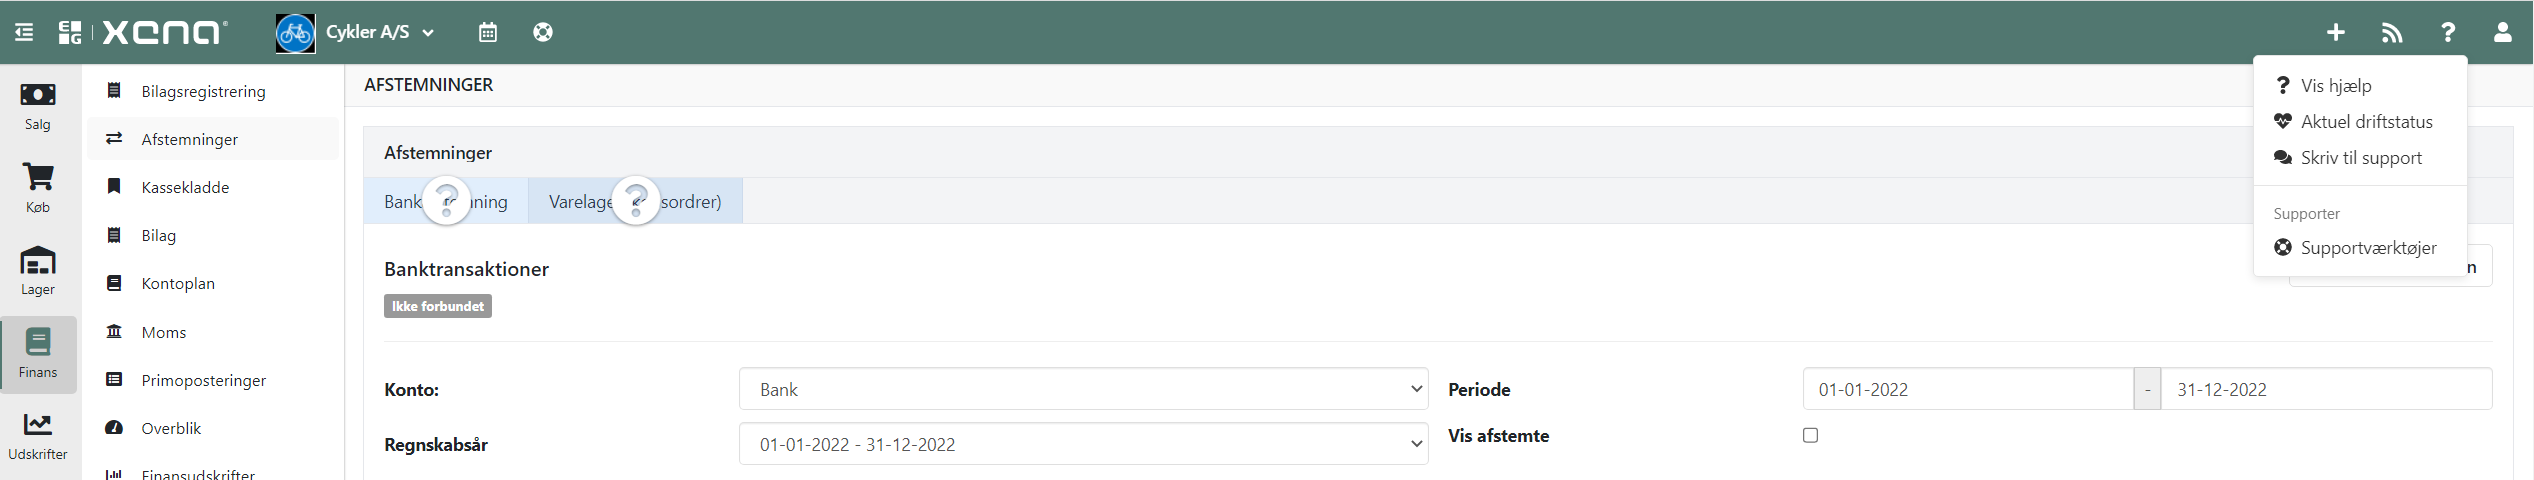
Task: Click the plus icon to create new
Action: click(2335, 32)
